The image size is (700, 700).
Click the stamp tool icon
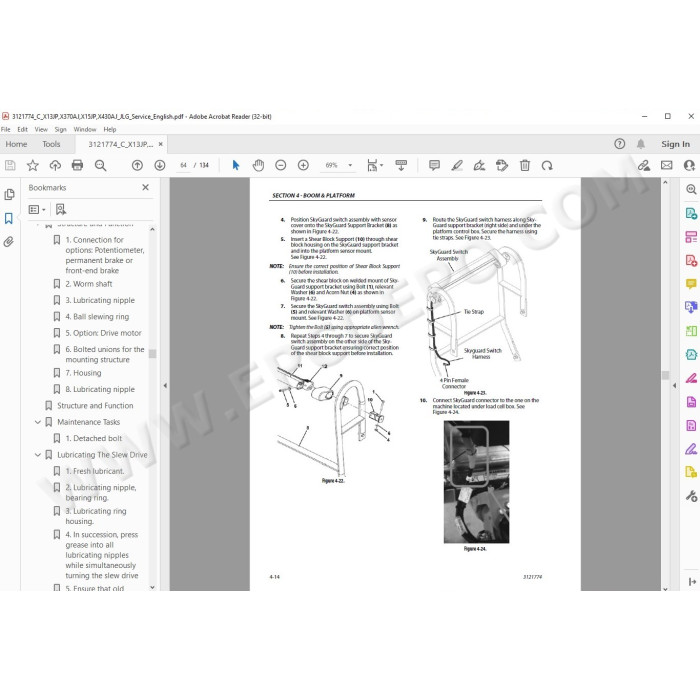pyautogui.click(x=502, y=166)
